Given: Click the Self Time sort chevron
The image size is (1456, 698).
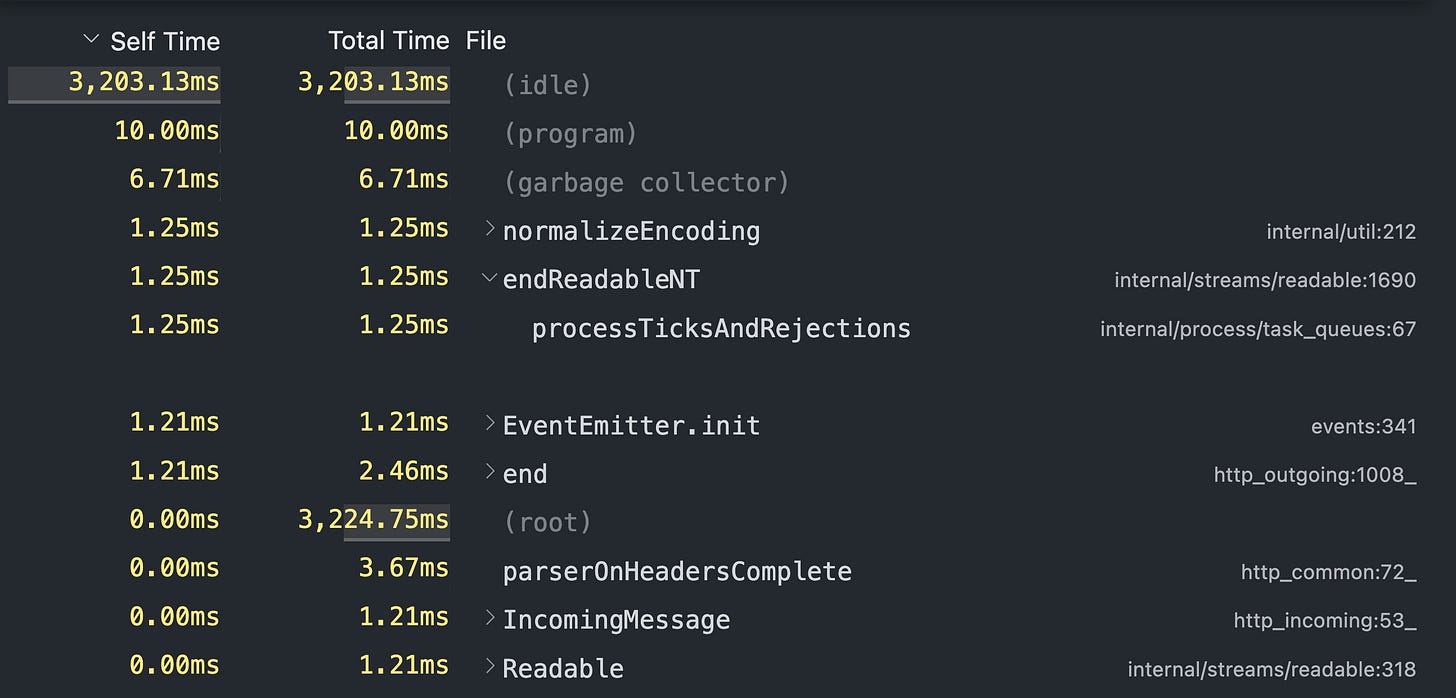Looking at the screenshot, I should [x=89, y=38].
